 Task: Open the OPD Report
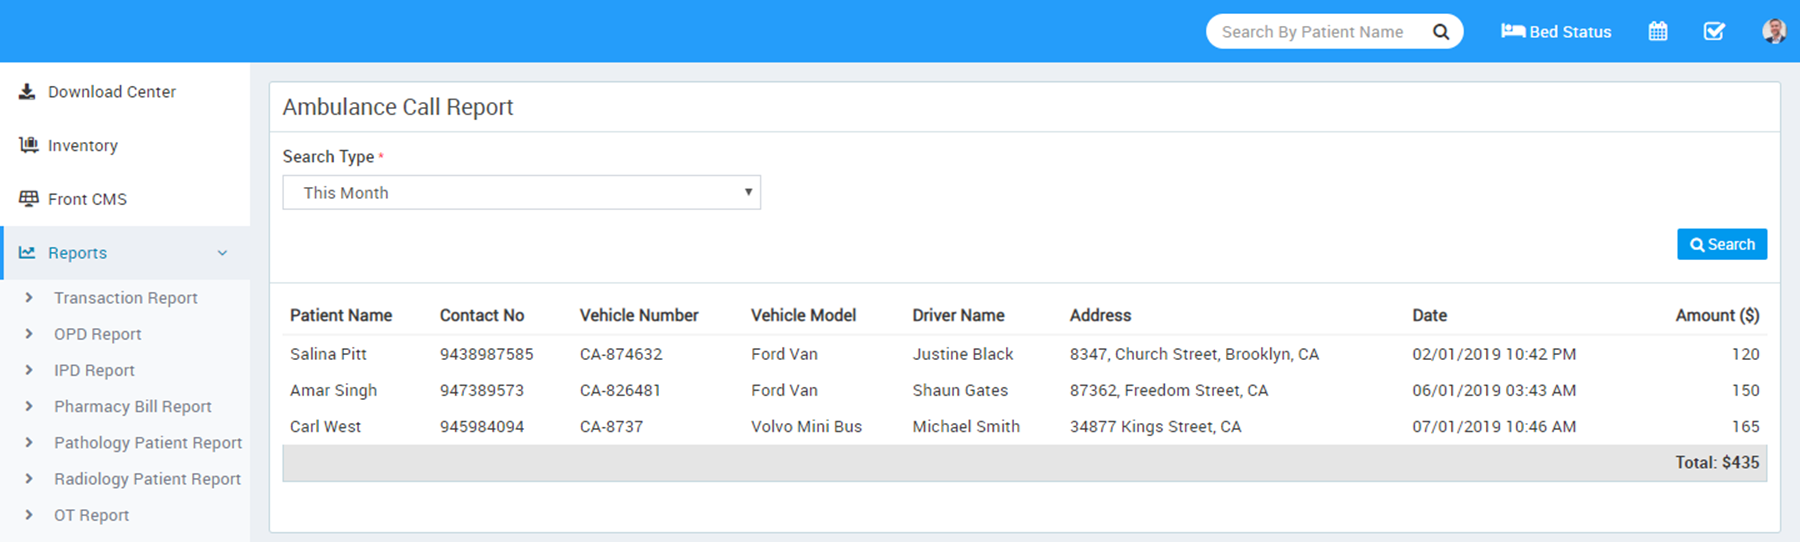tap(97, 334)
